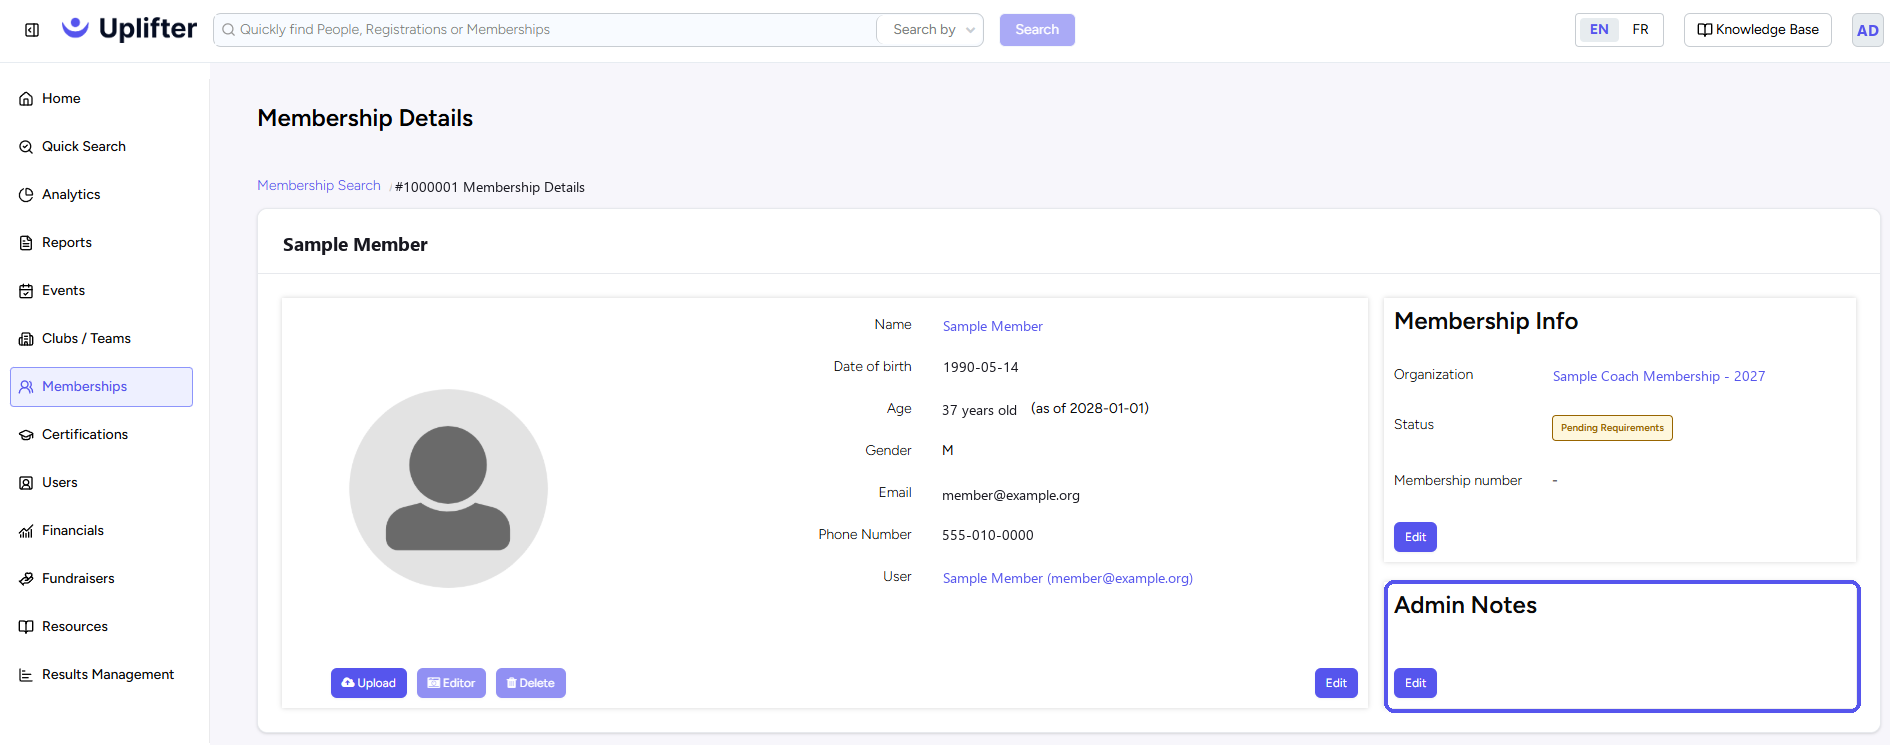Follow the Membership Search breadcrumb link

[x=319, y=186]
